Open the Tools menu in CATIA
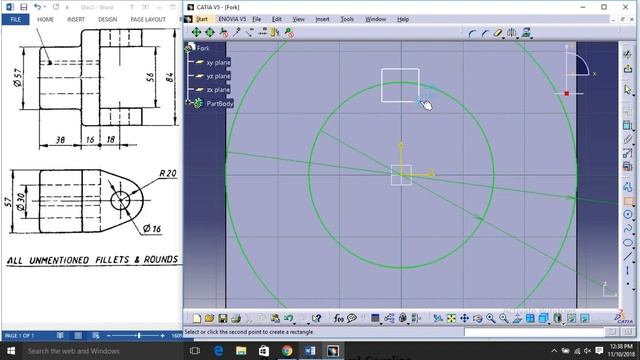Viewport: 640px width, 360px height. point(347,19)
